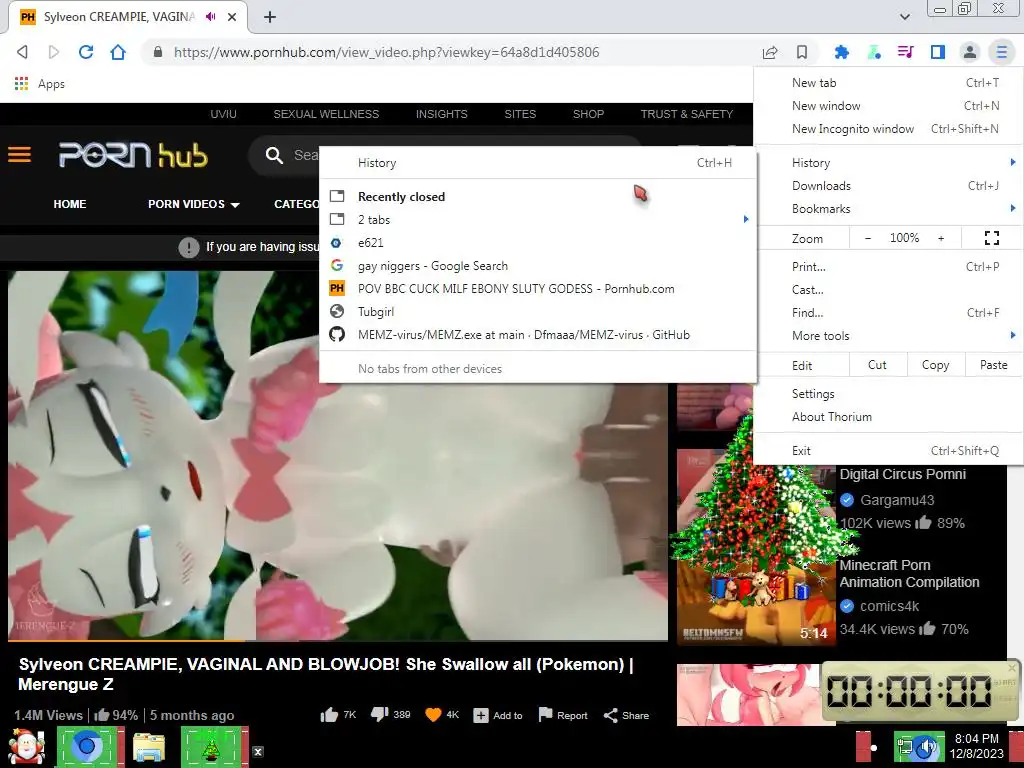The height and width of the screenshot is (768, 1024).
Task: Switch to the Christmas tree app on taskbar
Action: 211,748
